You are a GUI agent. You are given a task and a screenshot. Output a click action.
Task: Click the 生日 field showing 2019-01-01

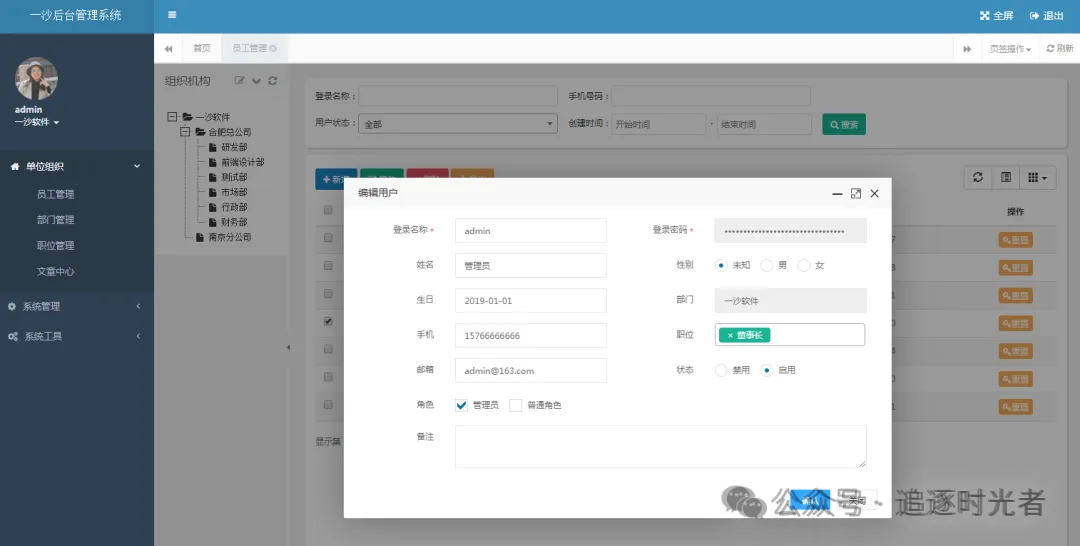[530, 301]
